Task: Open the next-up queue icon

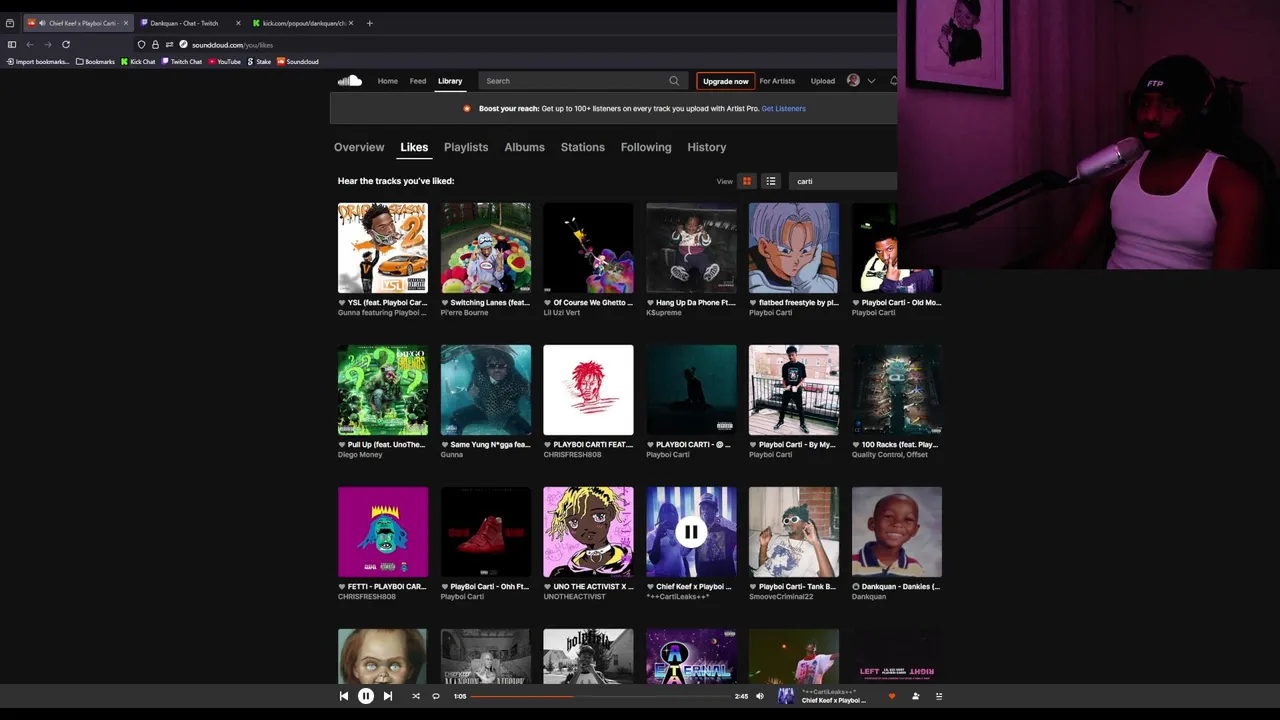Action: click(939, 696)
